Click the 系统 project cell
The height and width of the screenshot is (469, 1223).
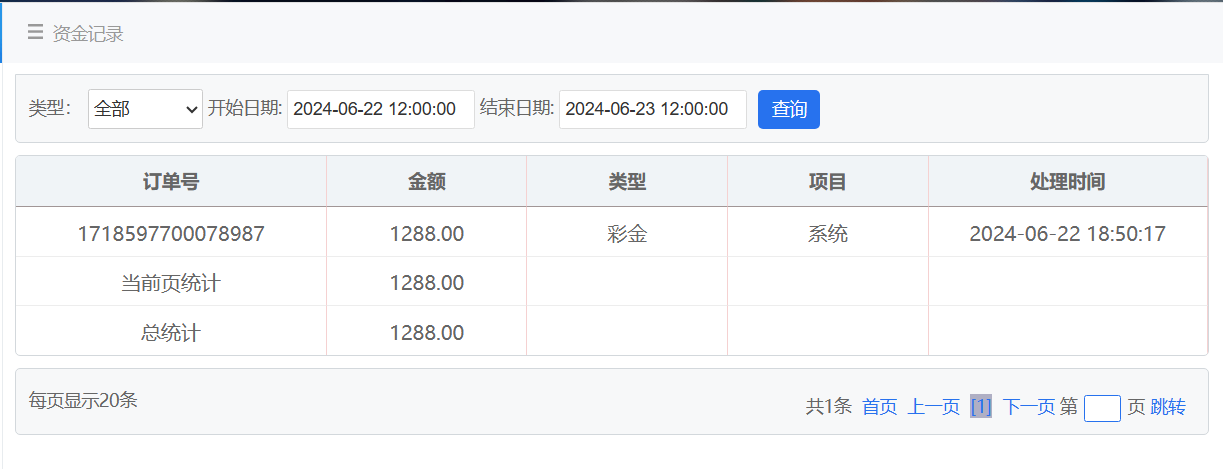pyautogui.click(x=827, y=234)
